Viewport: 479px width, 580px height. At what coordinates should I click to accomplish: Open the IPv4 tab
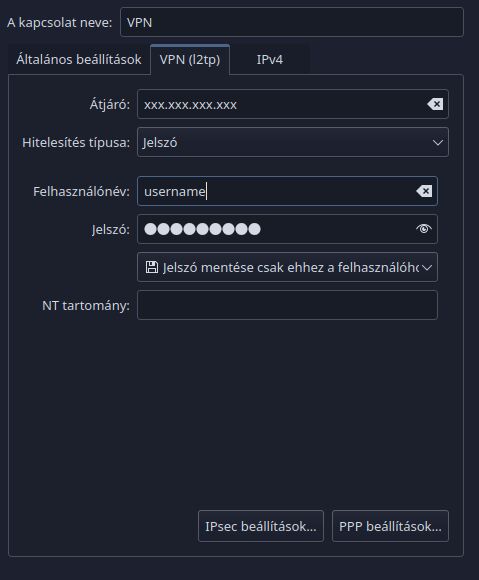pos(270,60)
